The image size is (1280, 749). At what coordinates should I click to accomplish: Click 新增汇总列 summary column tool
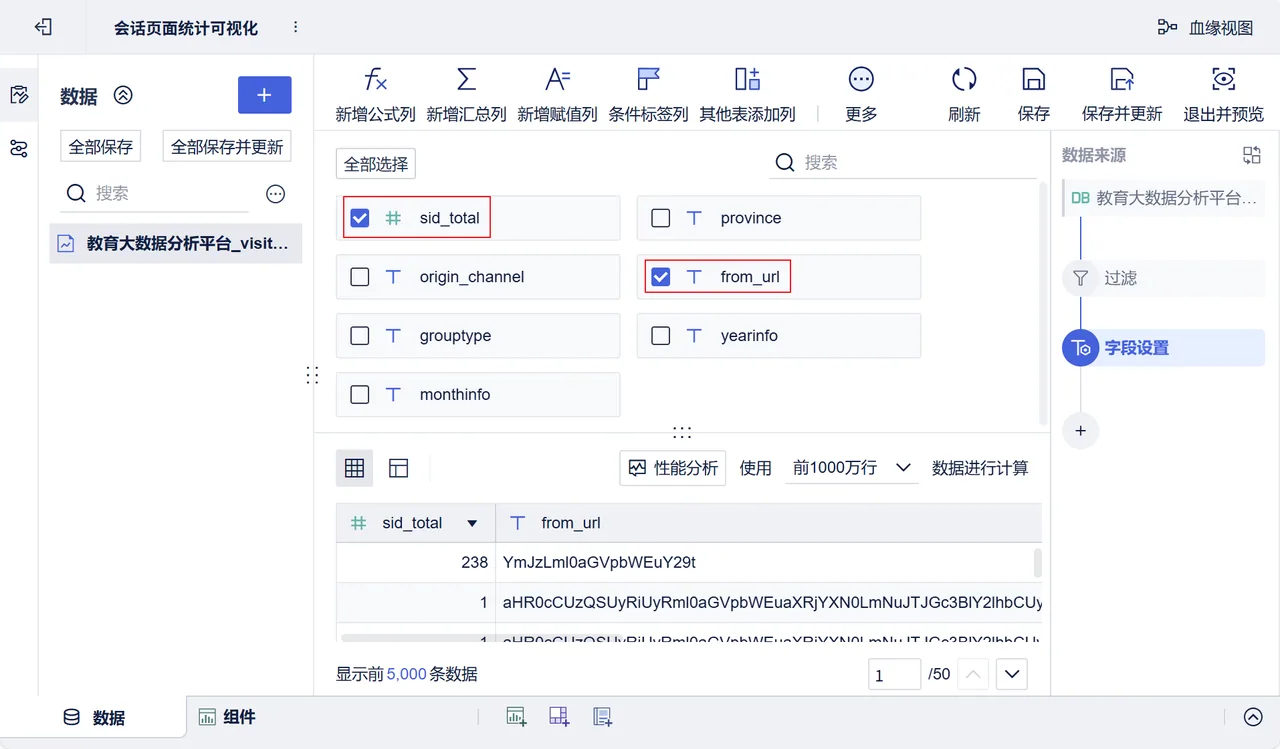[466, 95]
